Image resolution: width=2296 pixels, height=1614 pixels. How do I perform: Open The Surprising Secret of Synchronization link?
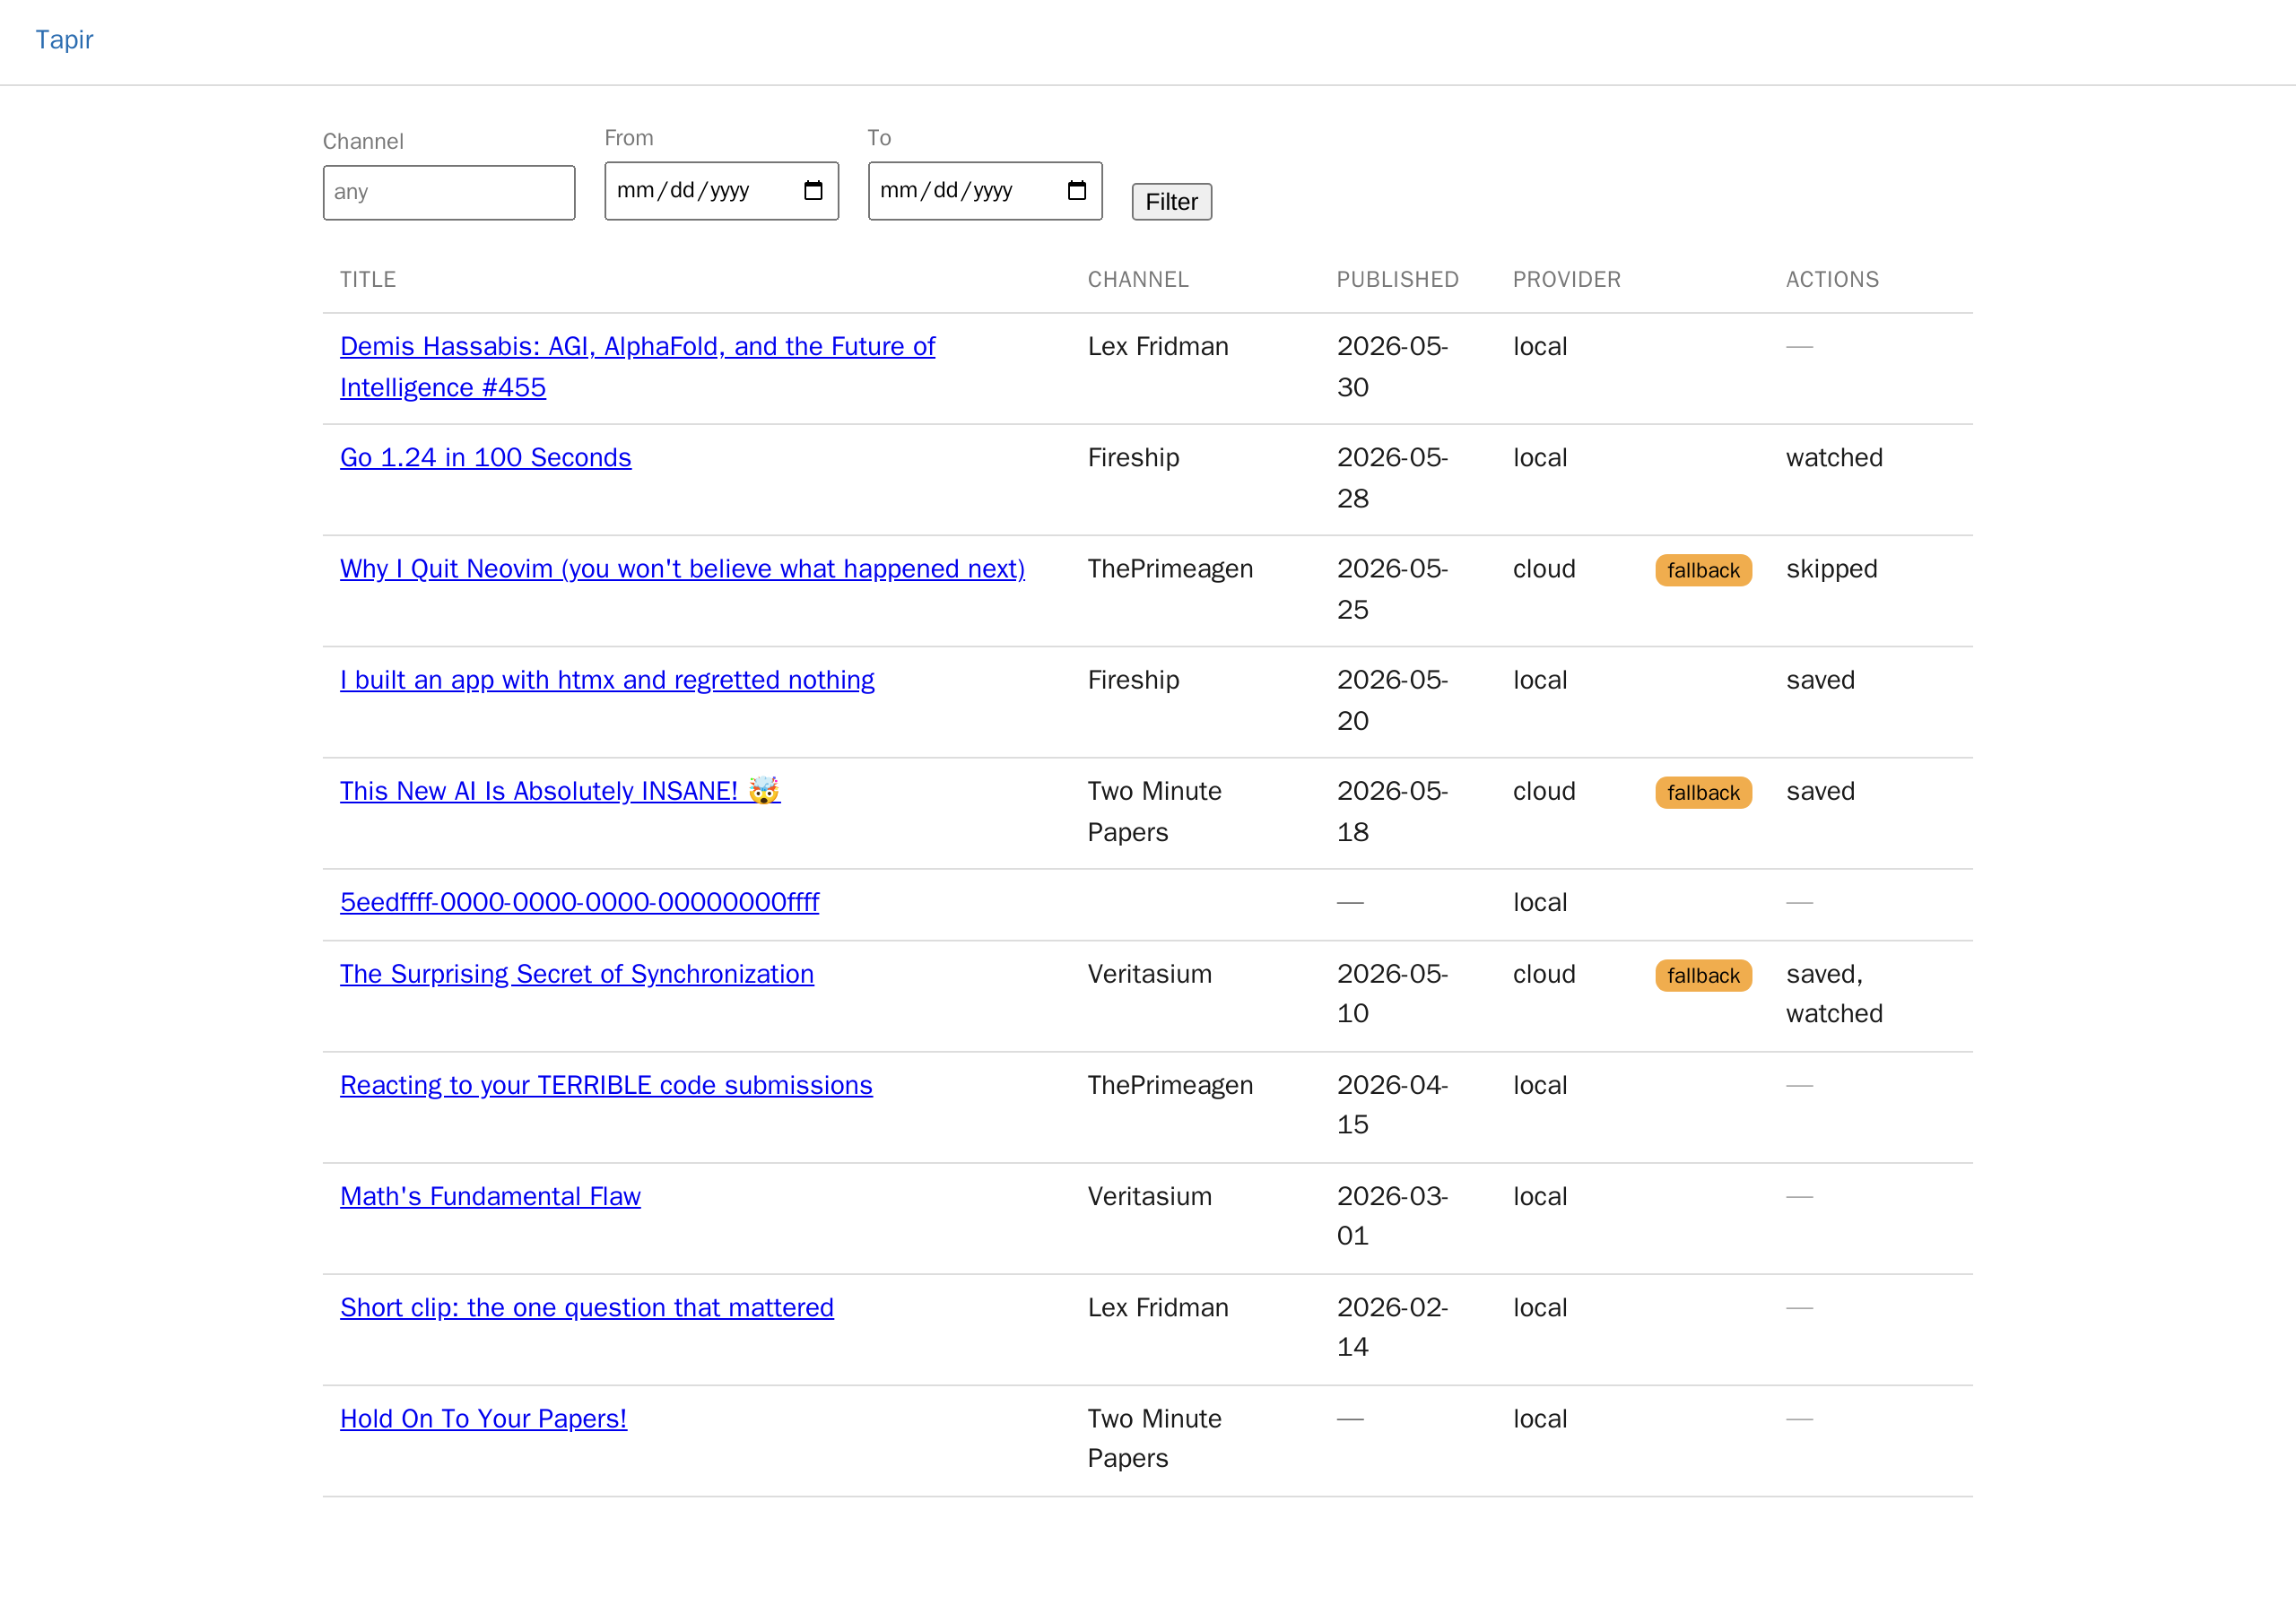(577, 973)
